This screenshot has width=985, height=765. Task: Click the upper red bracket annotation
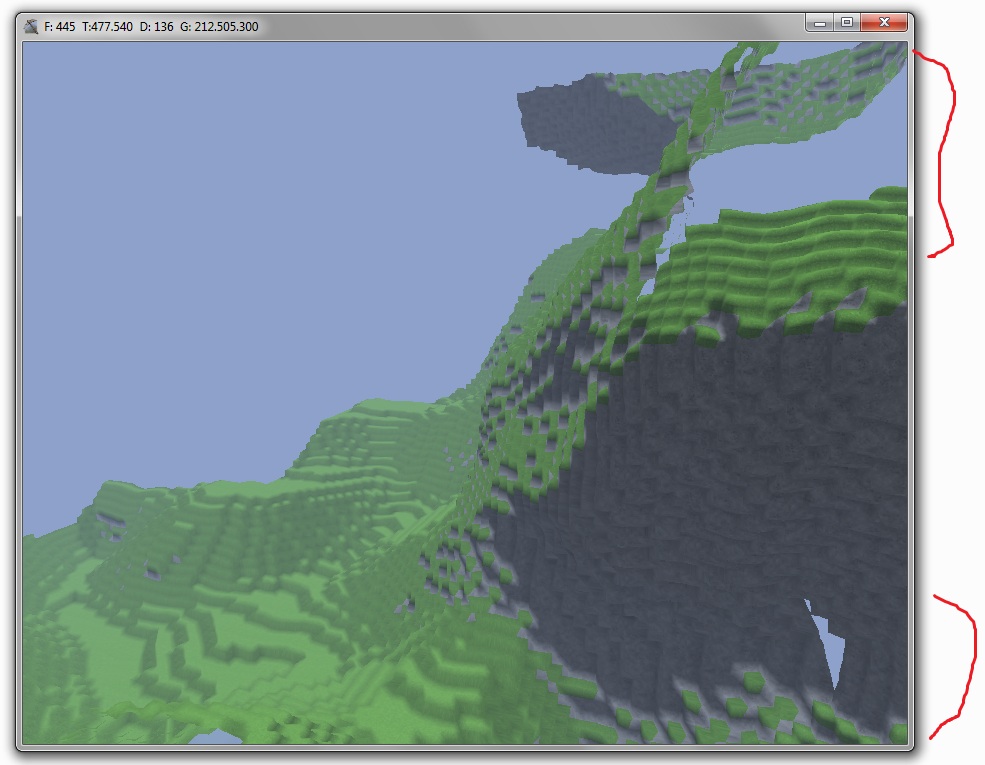point(945,150)
